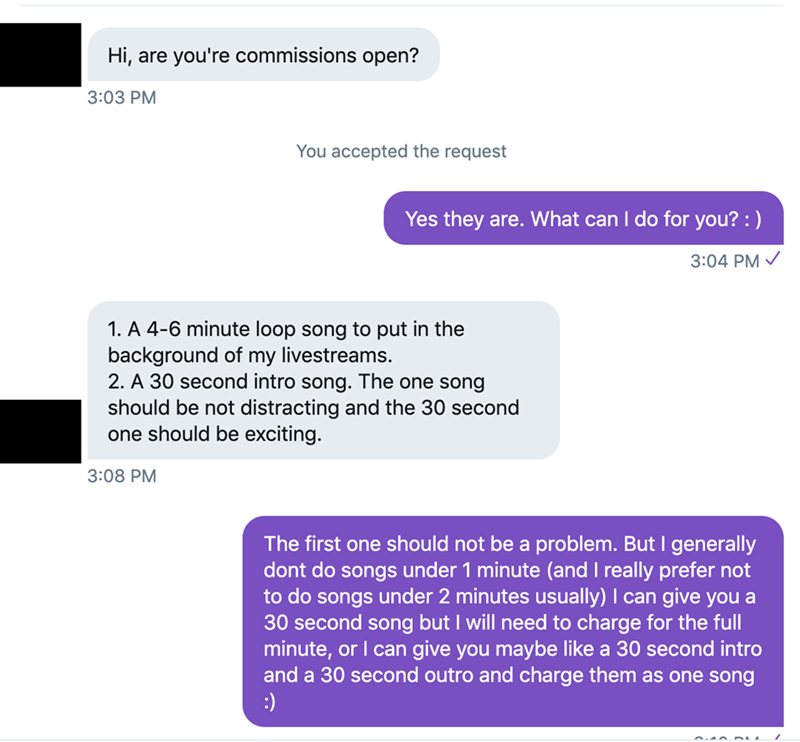This screenshot has width=800, height=742.
Task: Click the 3:08 PM timestamp
Action: coord(122,476)
